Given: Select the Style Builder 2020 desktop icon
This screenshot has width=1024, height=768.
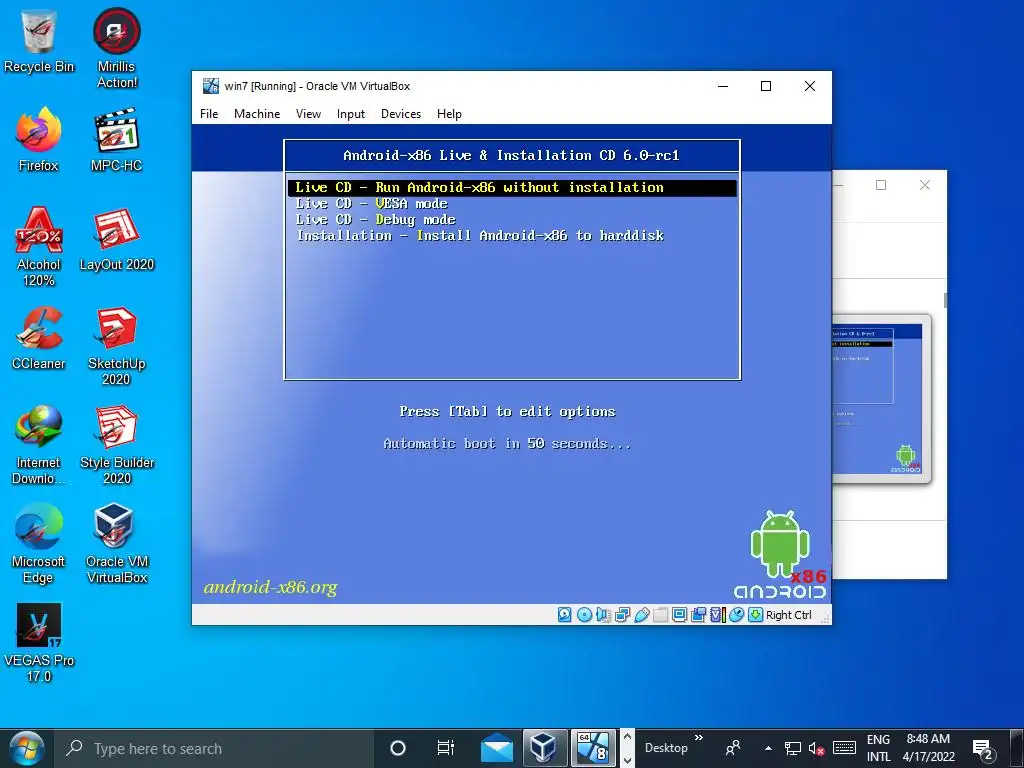Looking at the screenshot, I should pyautogui.click(x=116, y=445).
